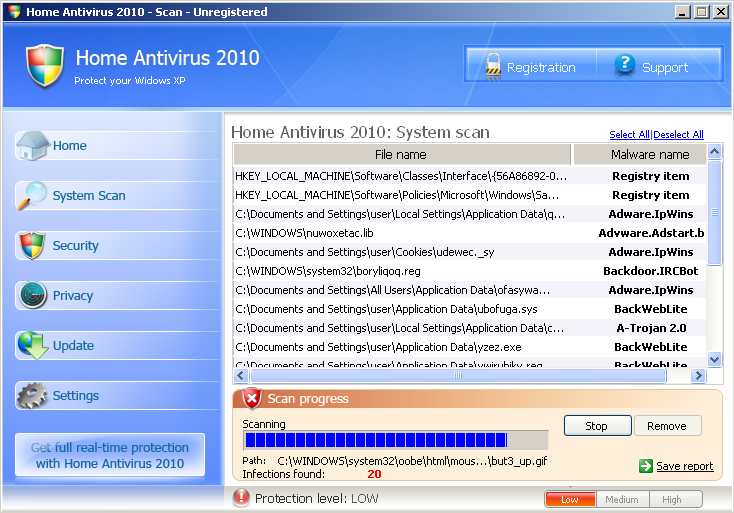734x513 pixels.
Task: Open the Update section
Action: tap(117, 346)
